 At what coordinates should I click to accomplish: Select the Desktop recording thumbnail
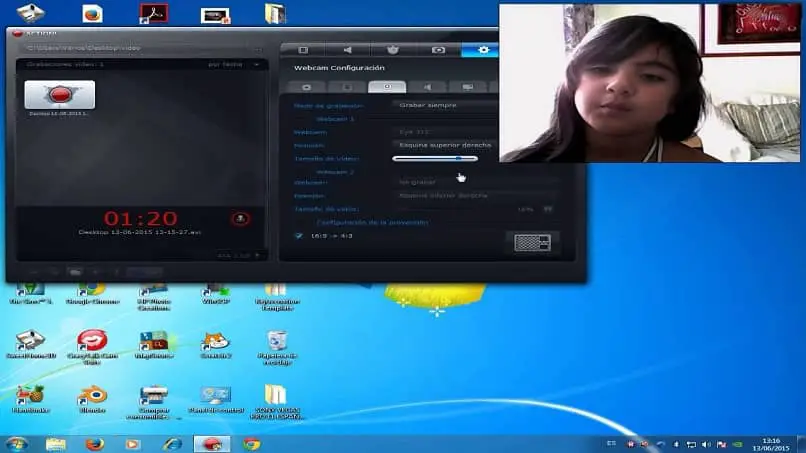tap(60, 95)
